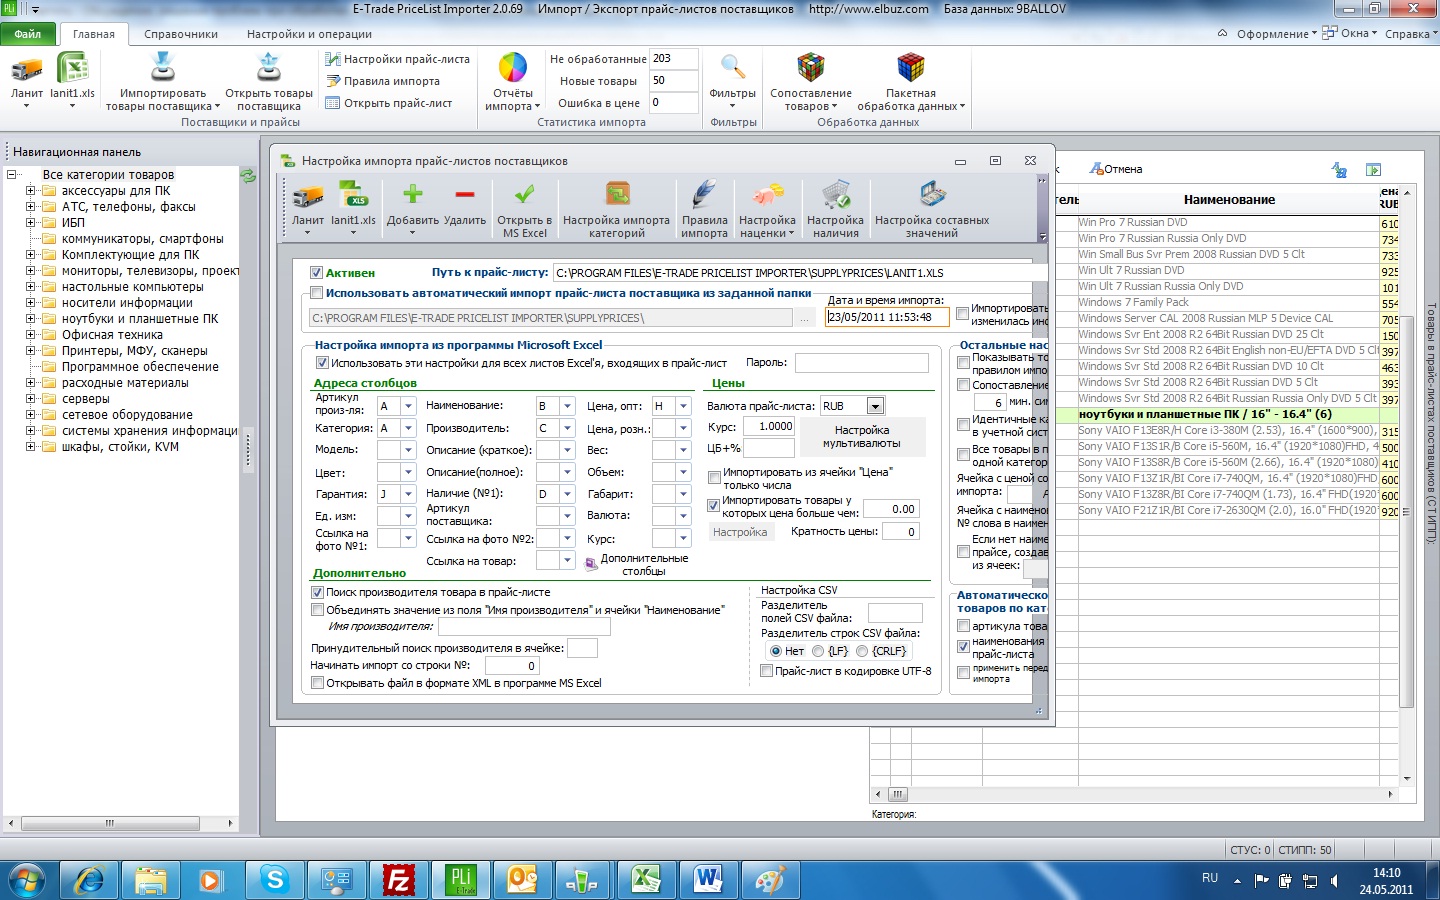Click the navigation panel horizontal scrollbar
1440x900 pixels.
120,823
